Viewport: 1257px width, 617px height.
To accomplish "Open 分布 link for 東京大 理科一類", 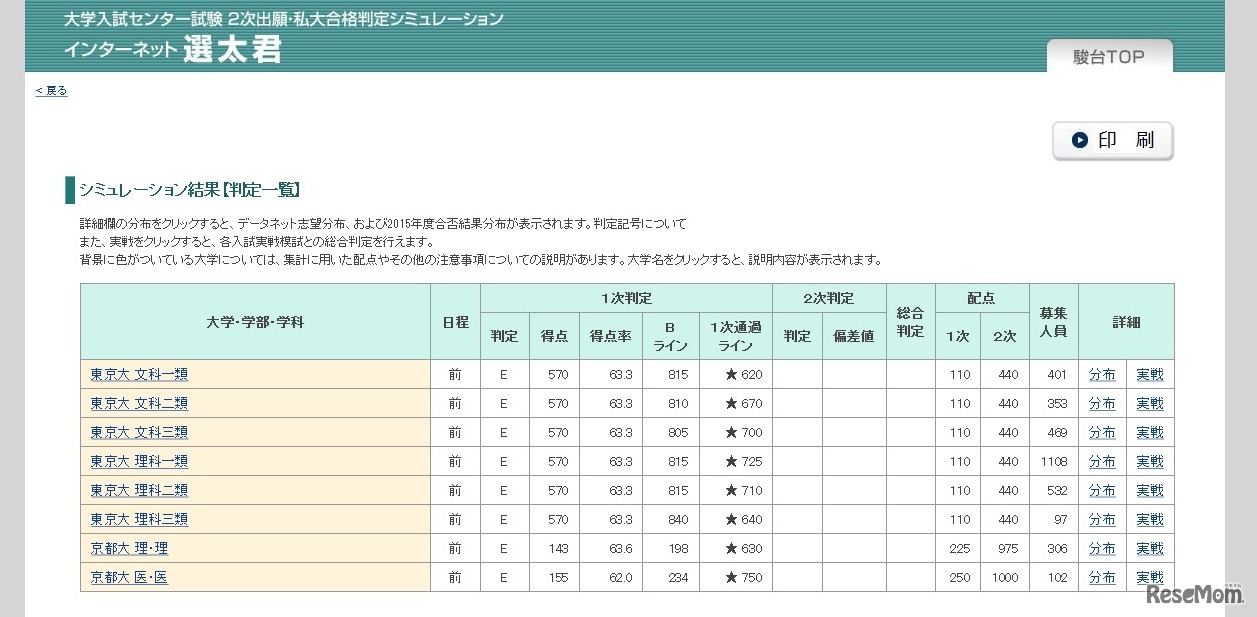I will (x=1102, y=462).
